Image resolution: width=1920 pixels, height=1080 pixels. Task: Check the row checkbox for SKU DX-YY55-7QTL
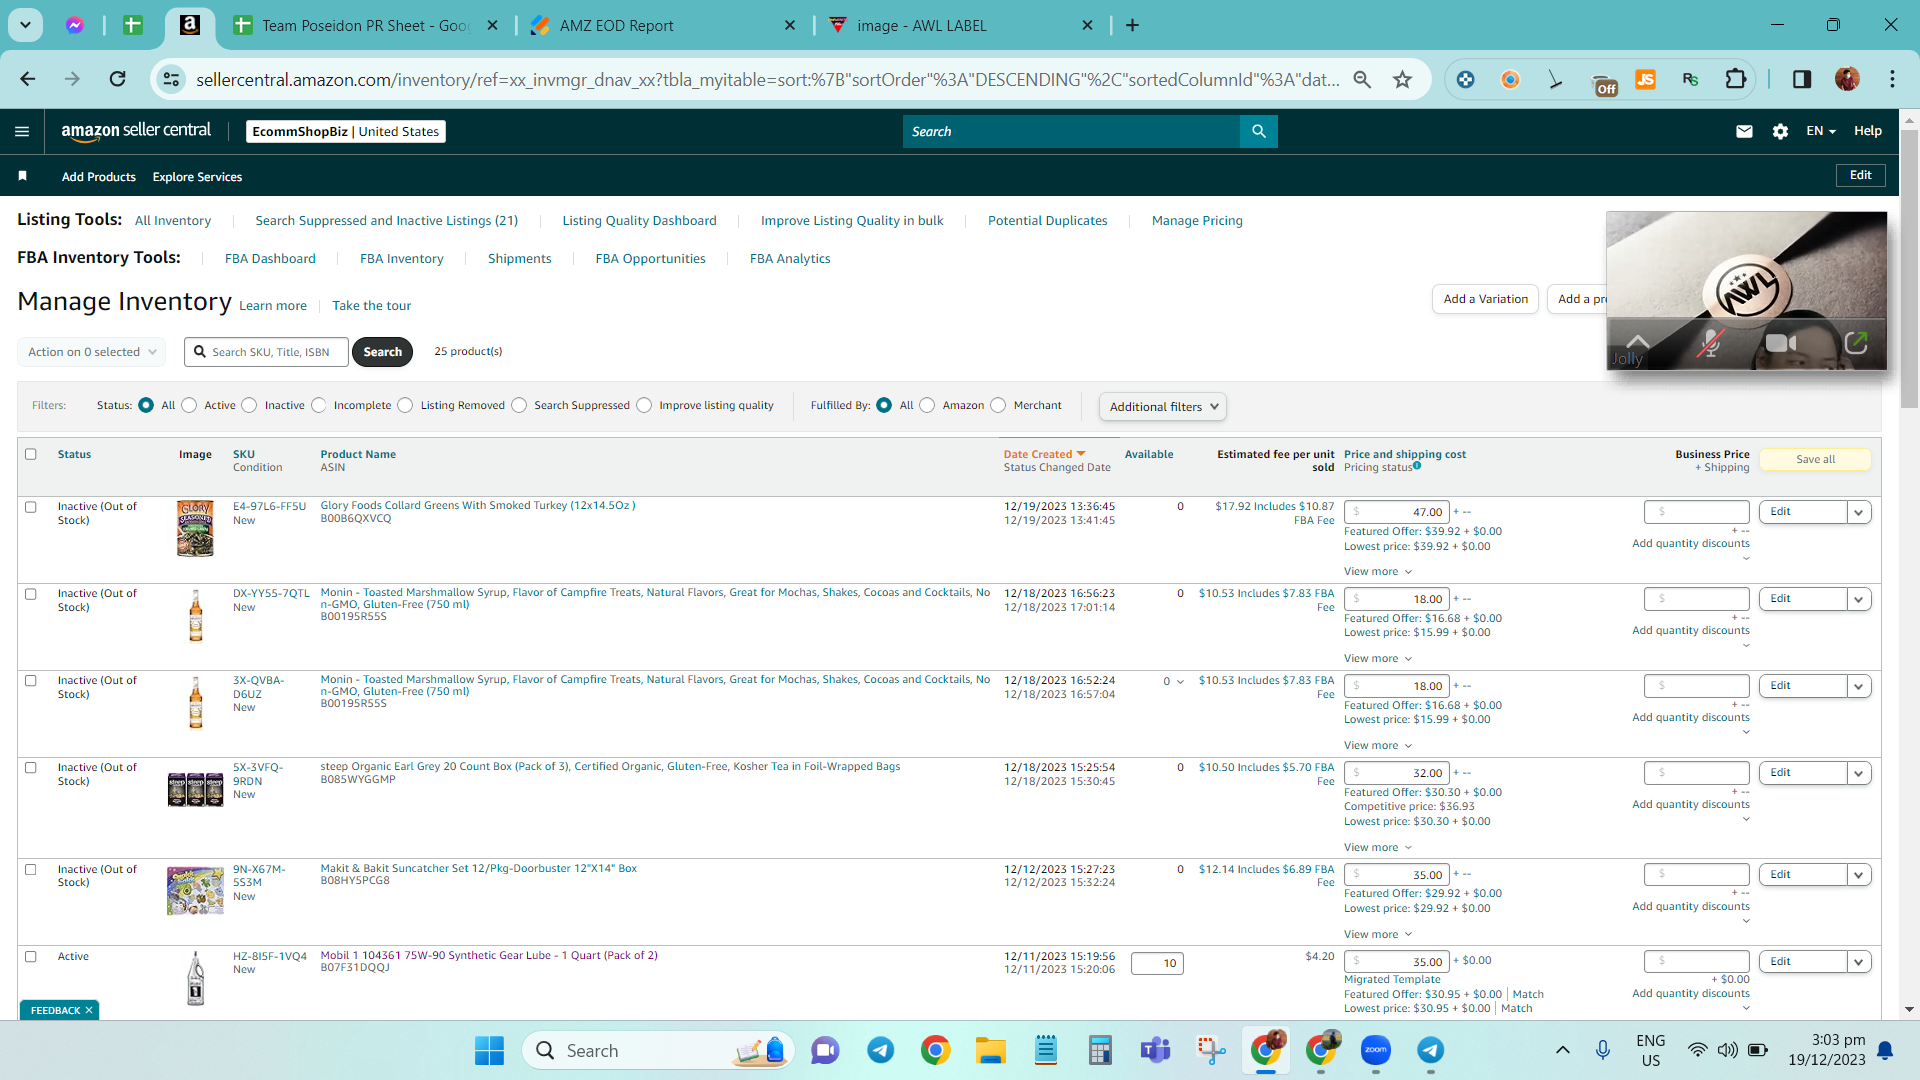[x=31, y=594]
